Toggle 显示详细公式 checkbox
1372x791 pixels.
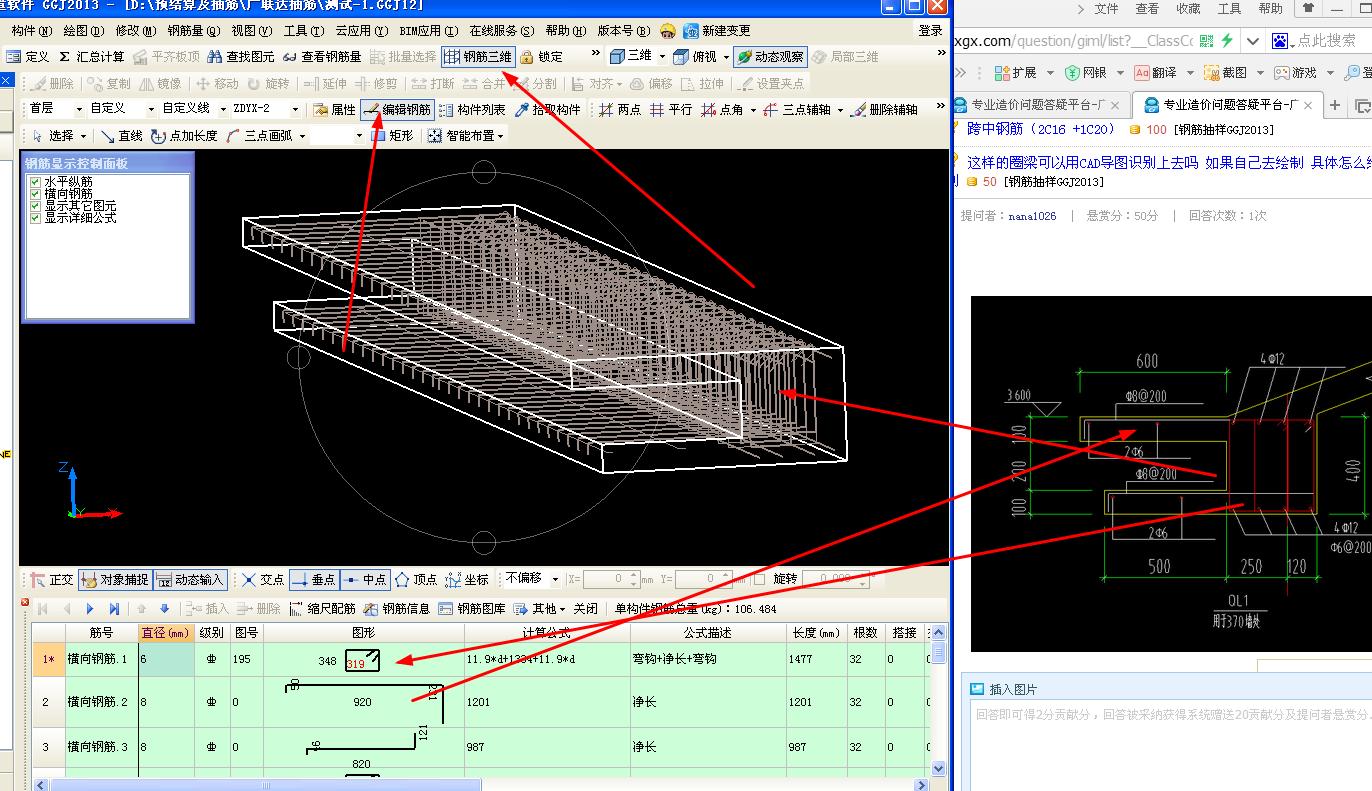[36, 217]
